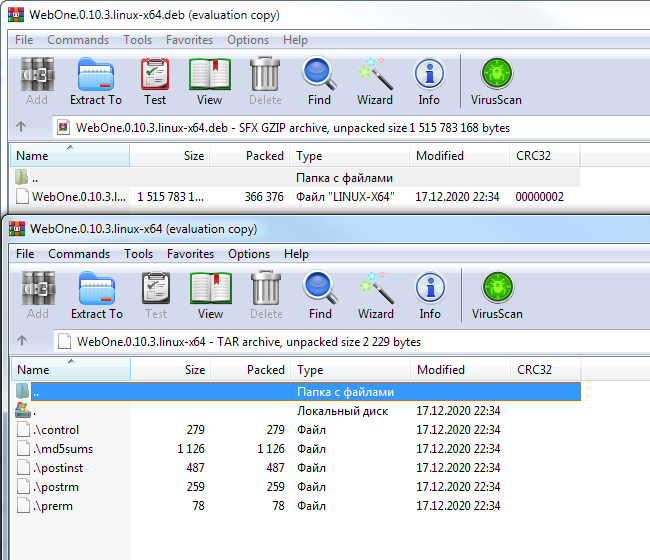Image resolution: width=650 pixels, height=560 pixels.
Task: Open Favorites menu in the .deb window
Action: 189,40
